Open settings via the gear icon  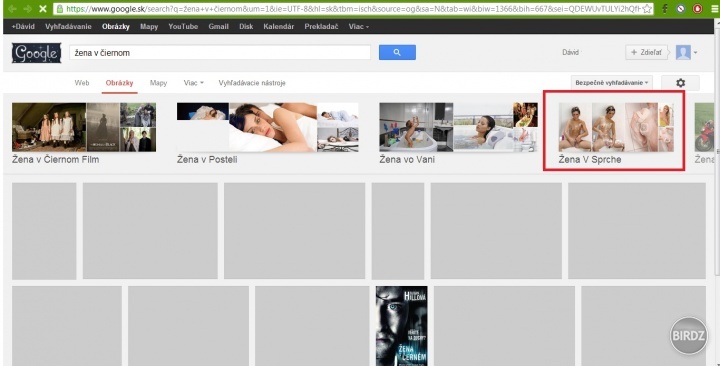(680, 83)
